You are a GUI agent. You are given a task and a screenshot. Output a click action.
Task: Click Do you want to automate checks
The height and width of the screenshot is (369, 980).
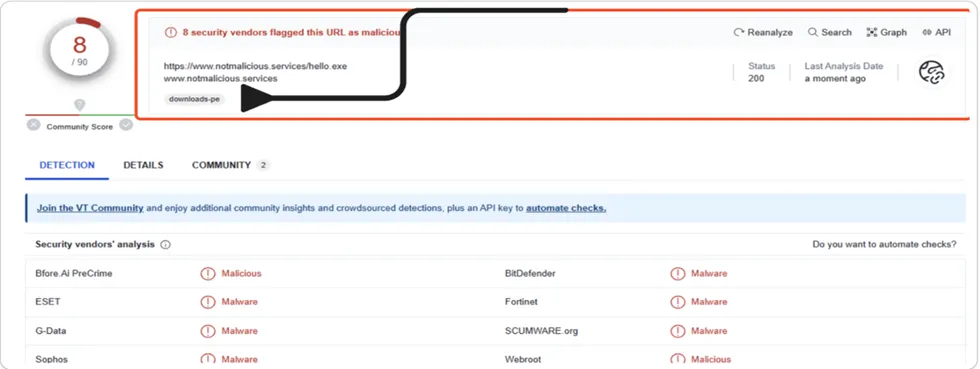(884, 245)
